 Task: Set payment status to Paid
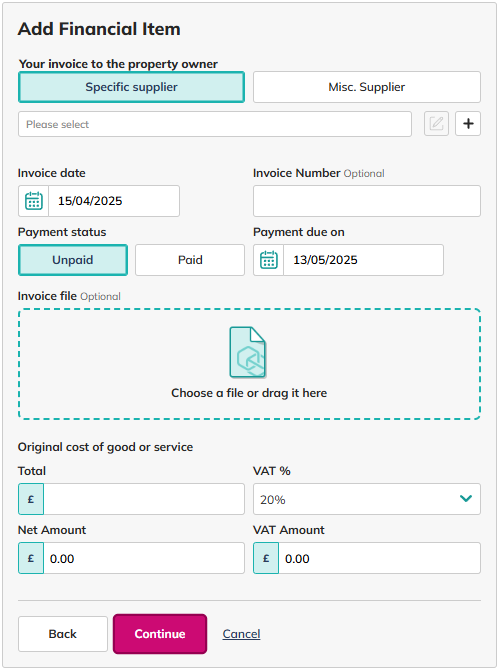coord(190,260)
